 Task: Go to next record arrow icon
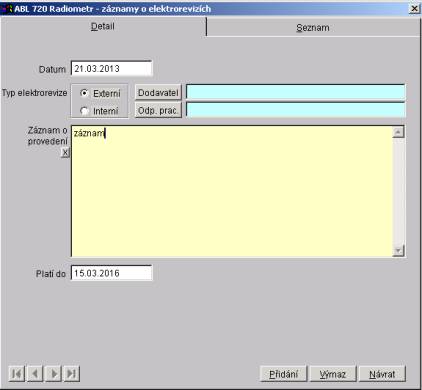(x=54, y=374)
